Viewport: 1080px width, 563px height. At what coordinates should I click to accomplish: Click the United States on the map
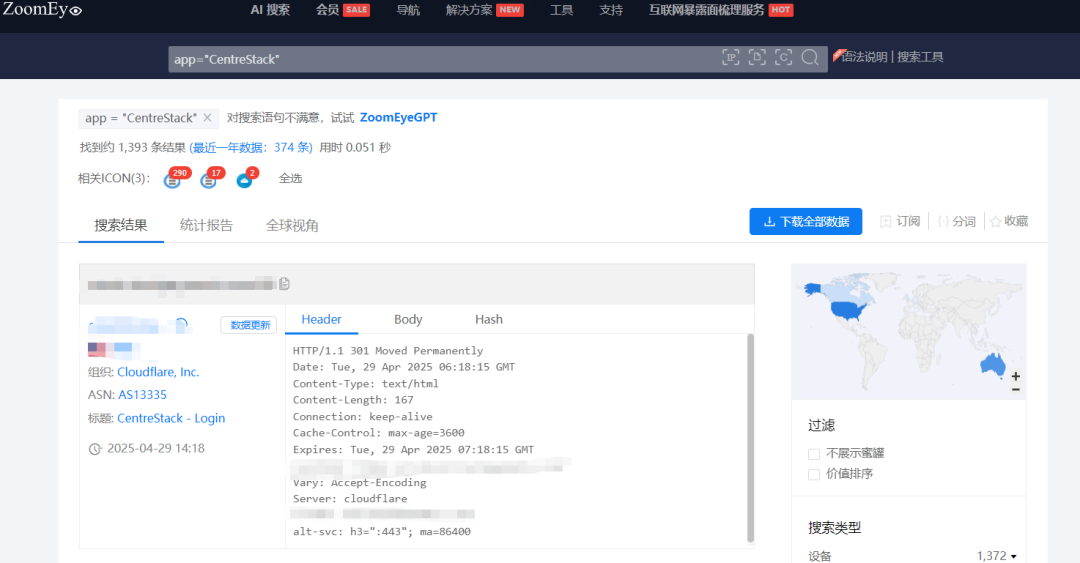pyautogui.click(x=847, y=310)
